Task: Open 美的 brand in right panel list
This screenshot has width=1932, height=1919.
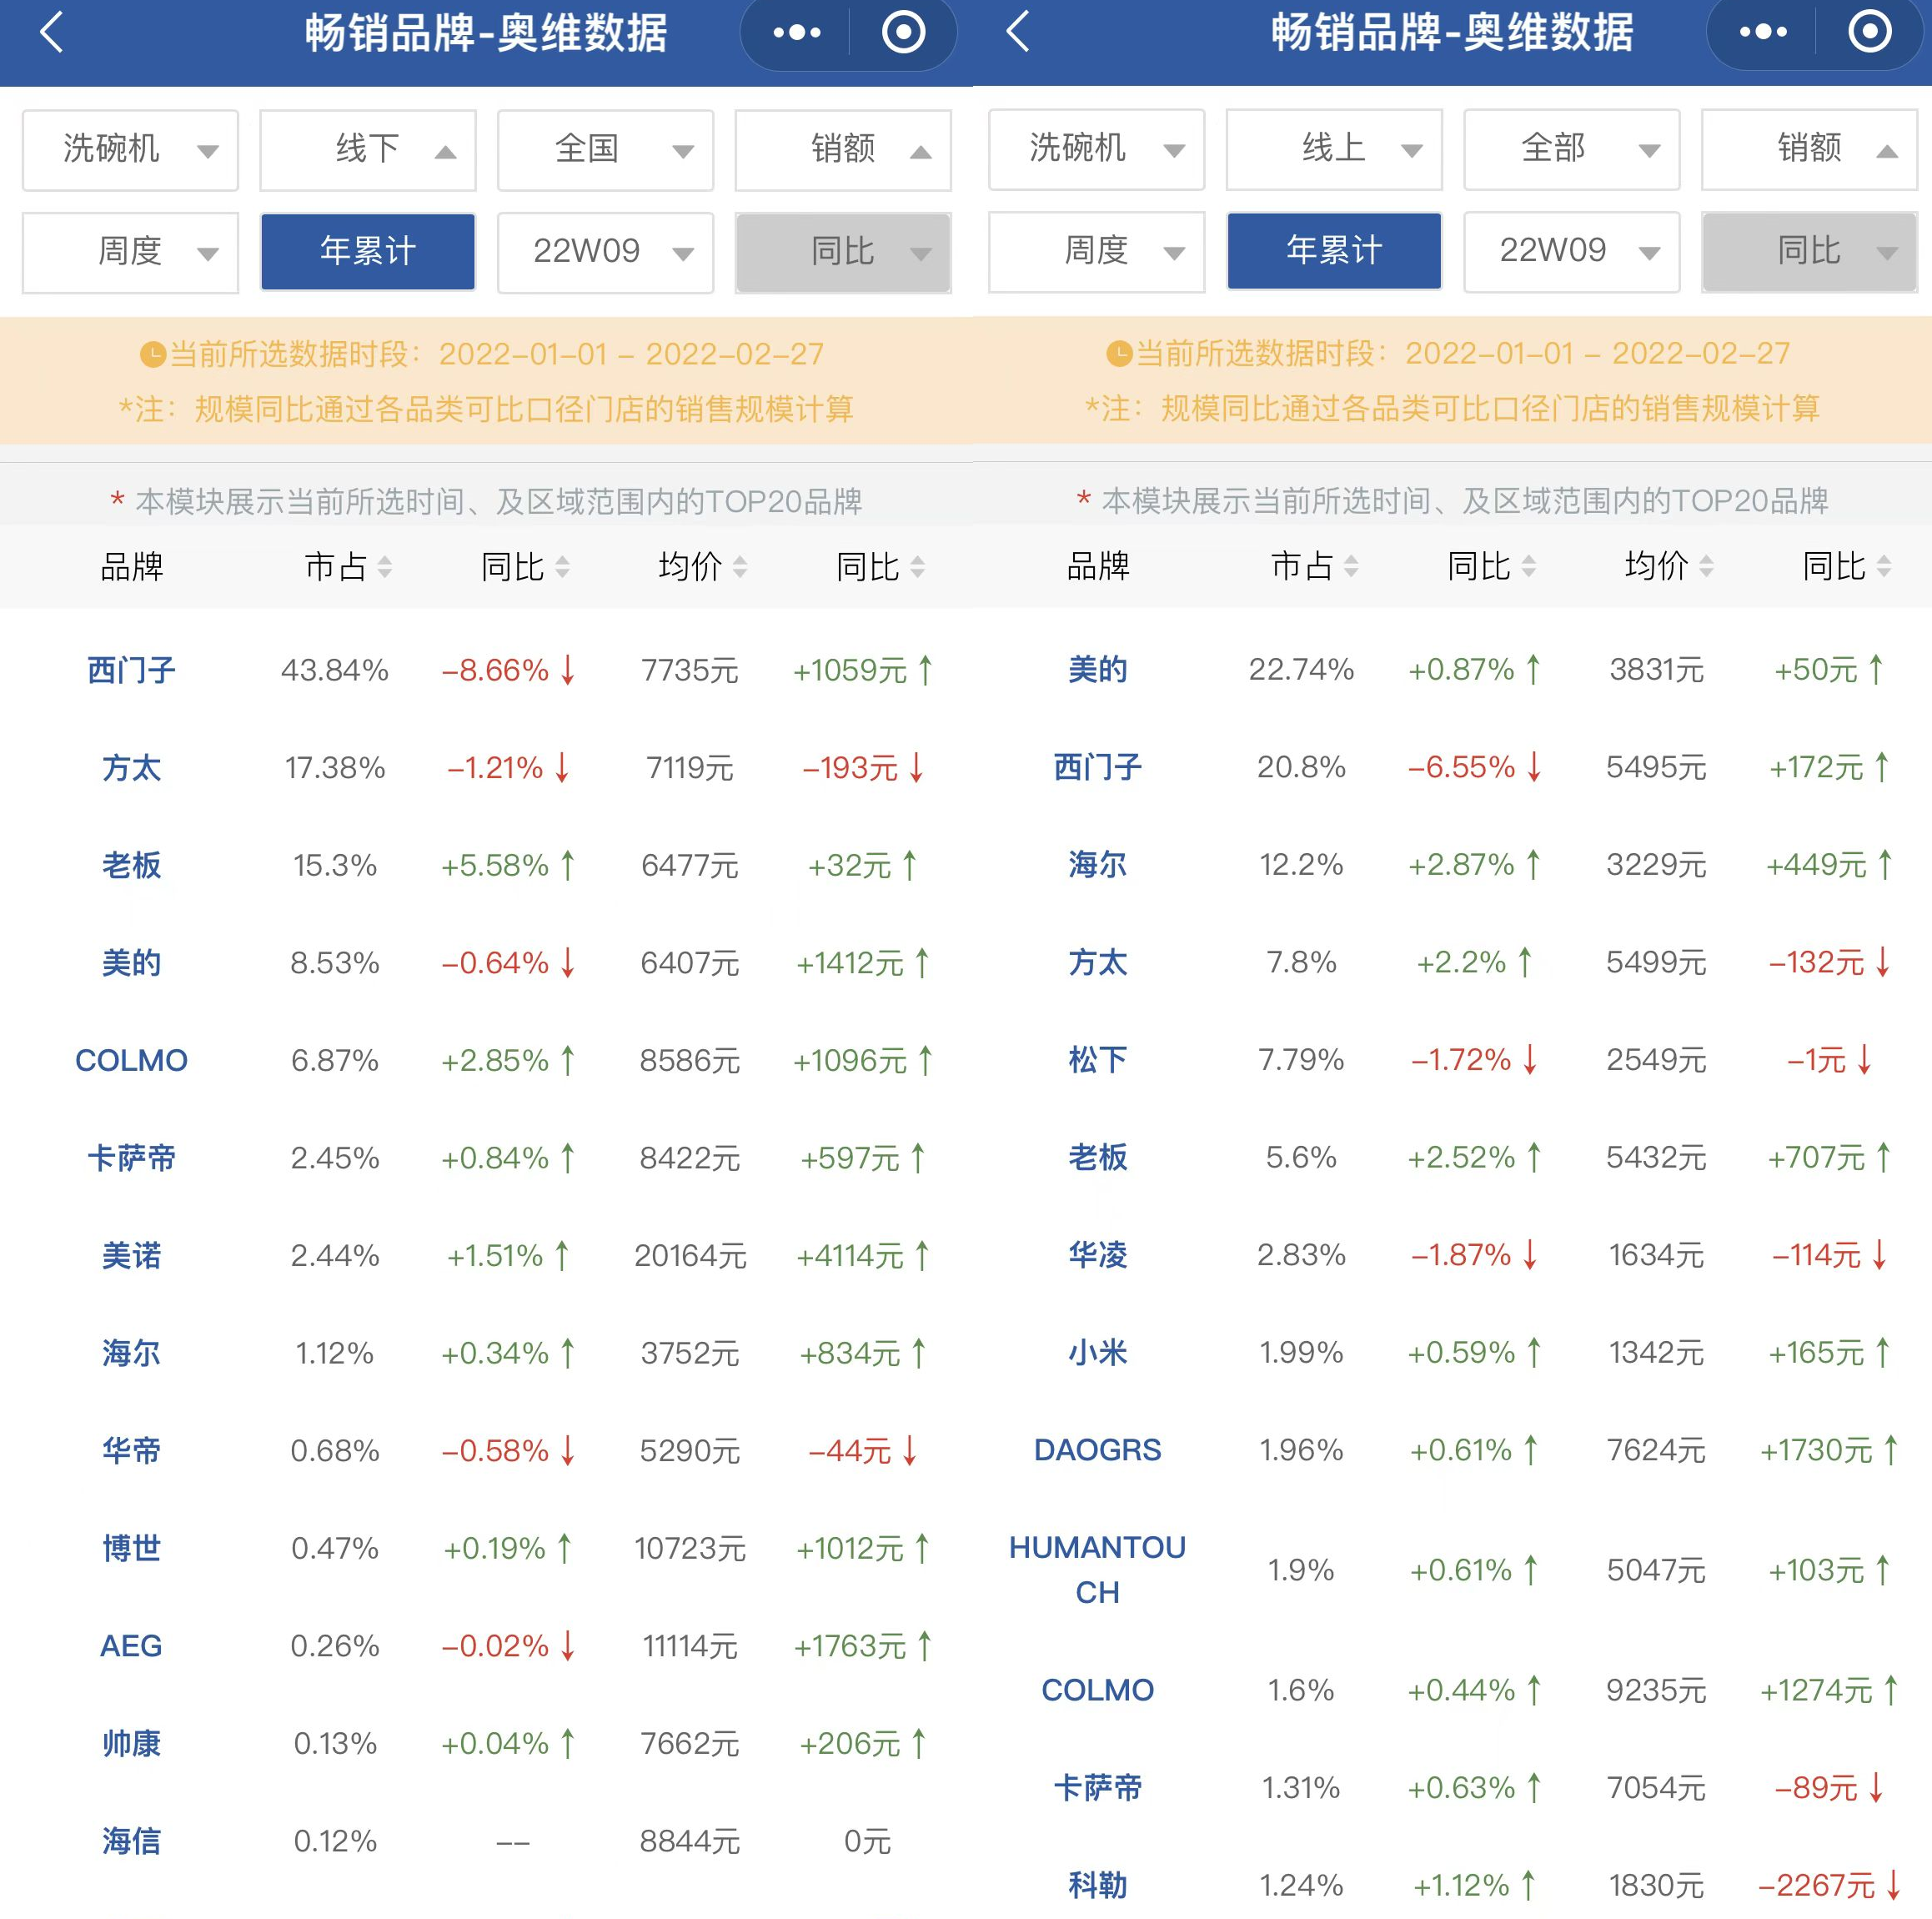Action: 1097,669
